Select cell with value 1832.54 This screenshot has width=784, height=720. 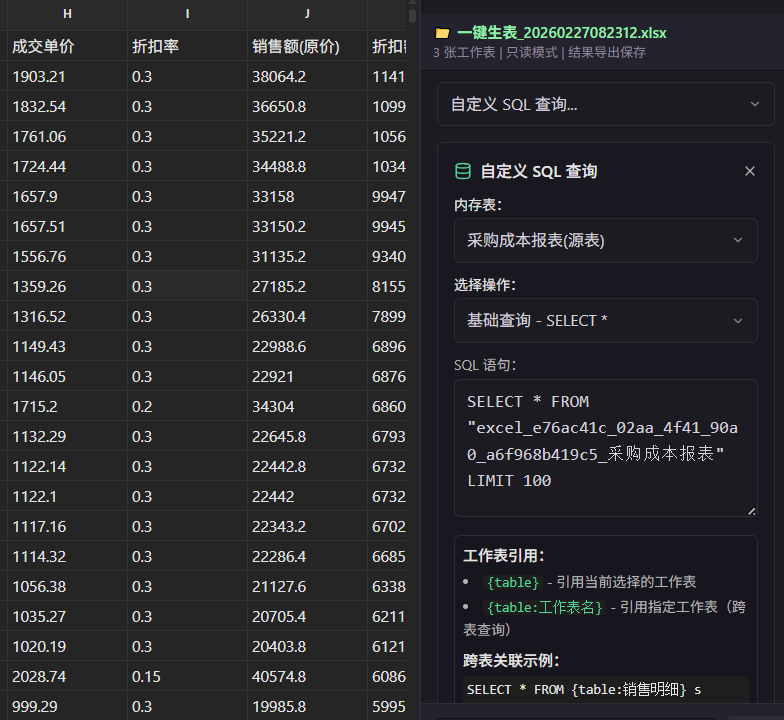68,106
